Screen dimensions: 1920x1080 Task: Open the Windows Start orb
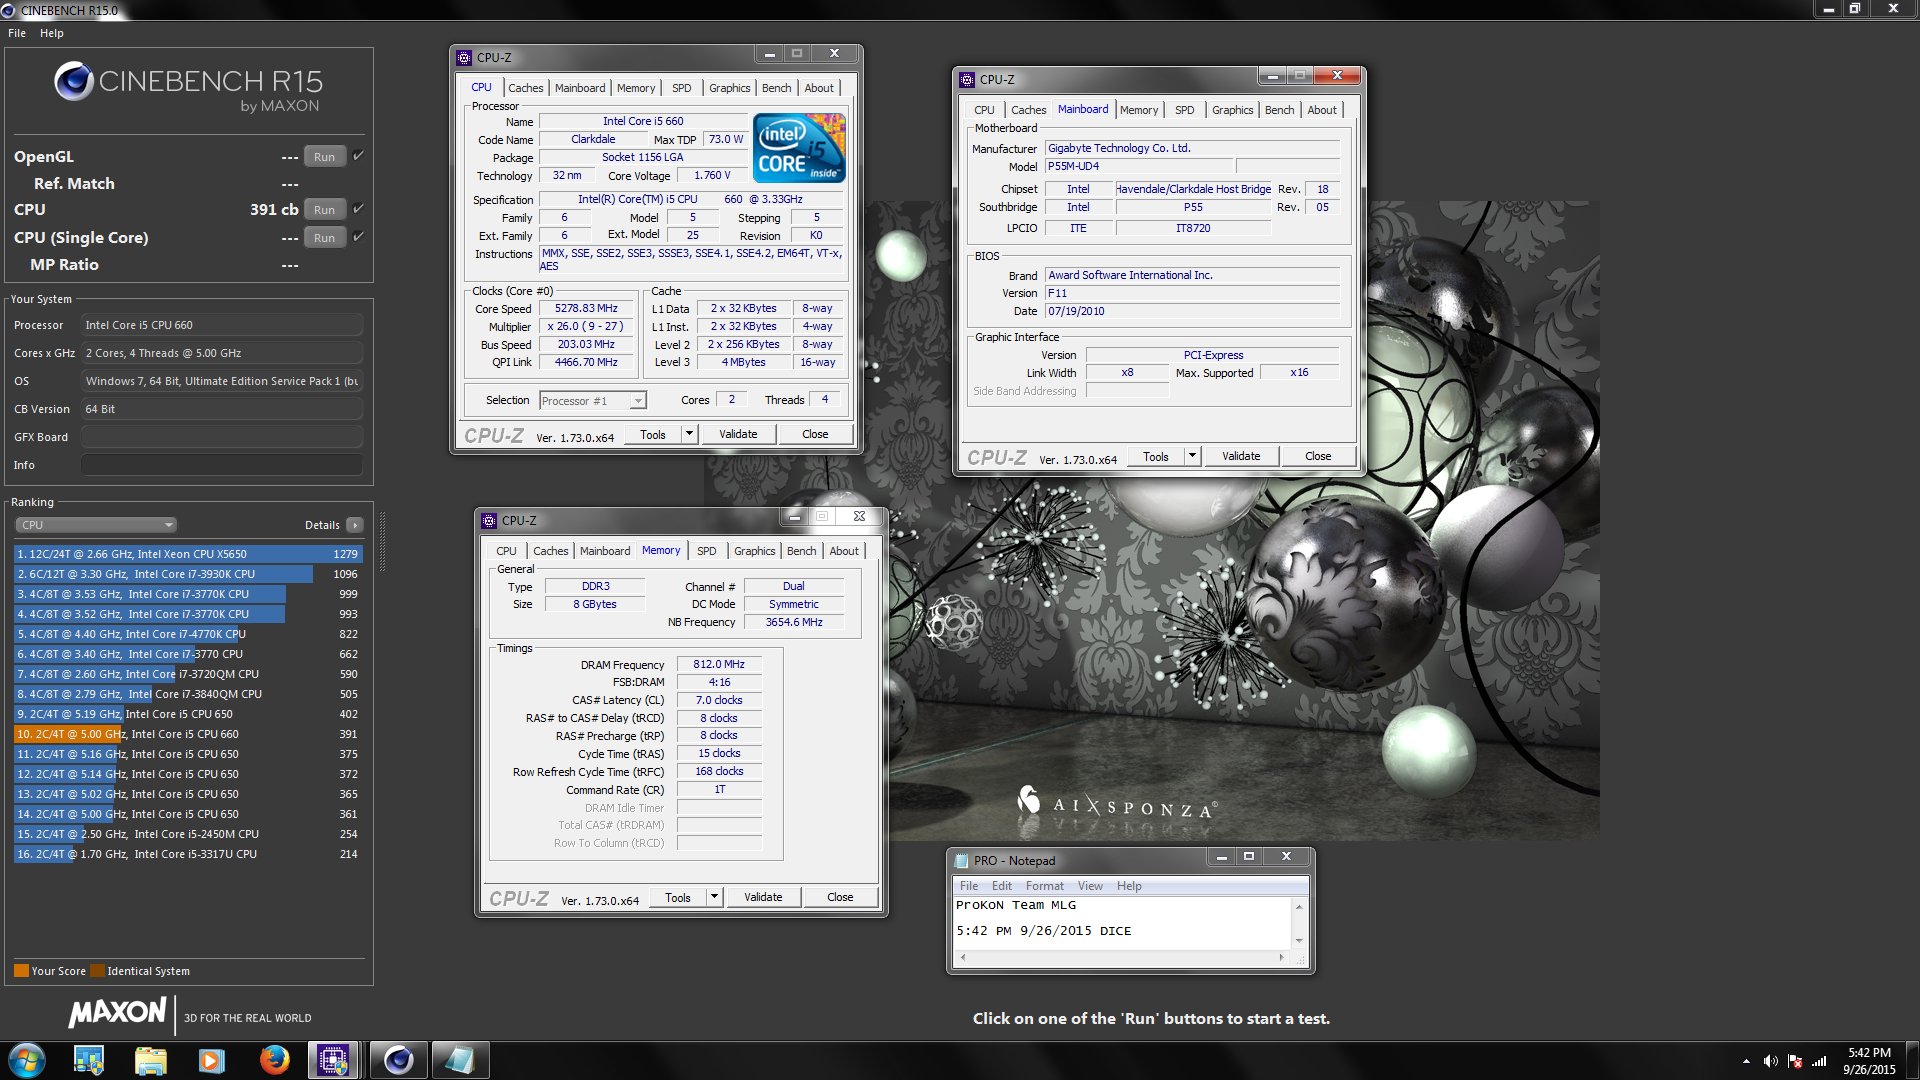27,1060
